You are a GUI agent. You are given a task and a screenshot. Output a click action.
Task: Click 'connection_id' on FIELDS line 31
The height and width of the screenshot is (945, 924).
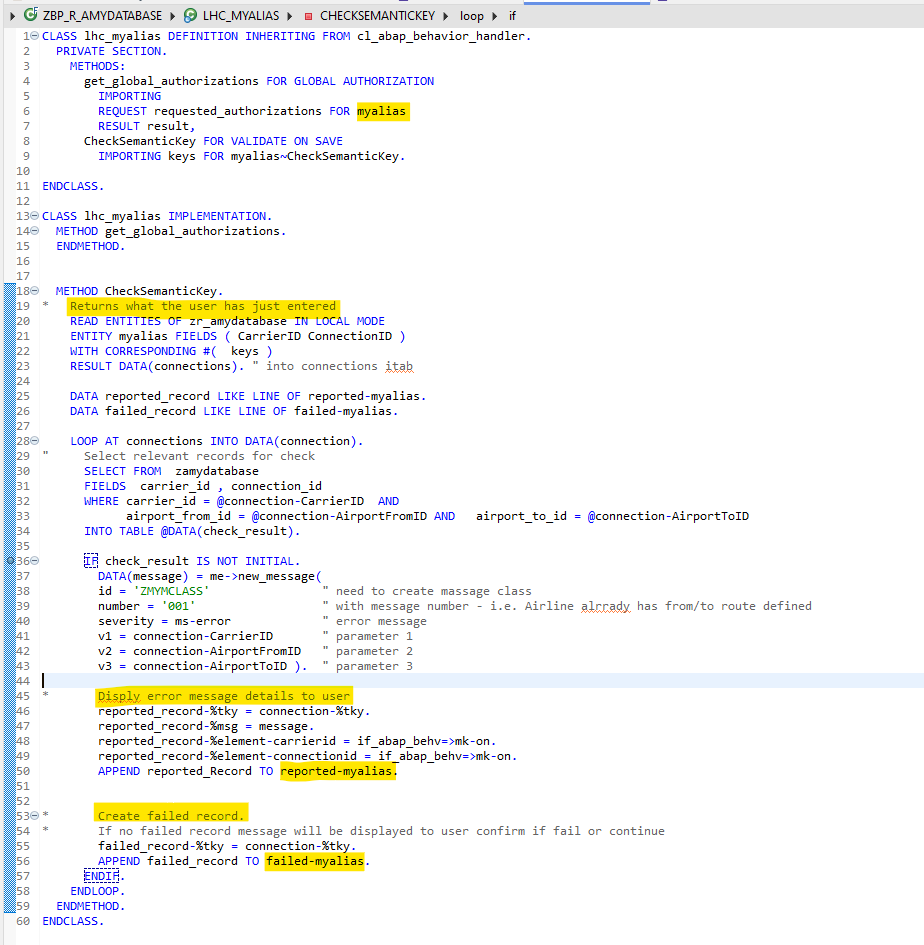pyautogui.click(x=277, y=486)
